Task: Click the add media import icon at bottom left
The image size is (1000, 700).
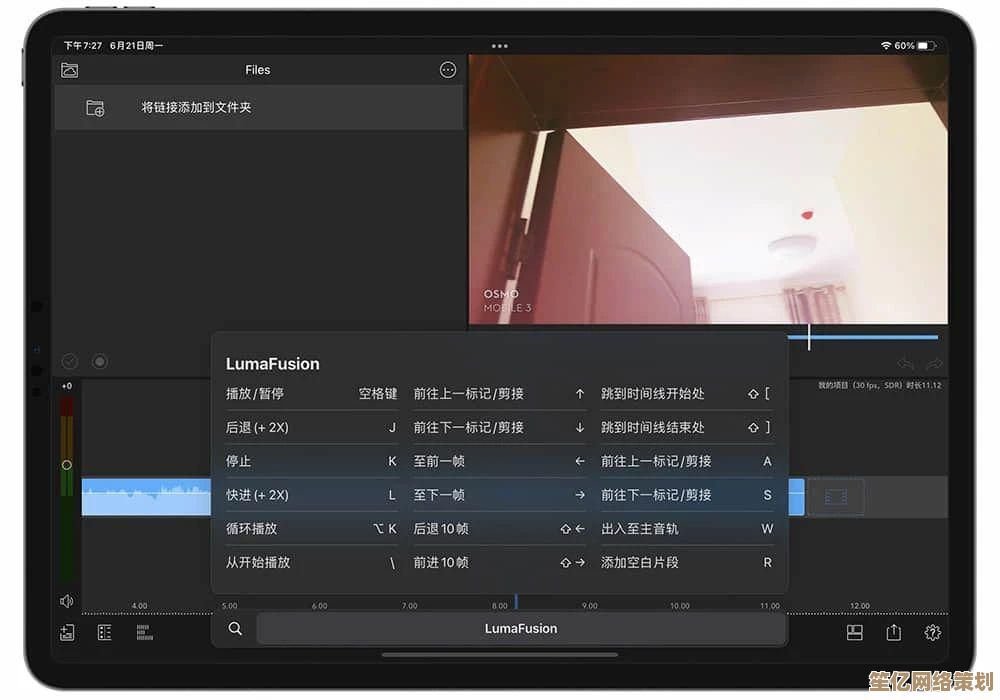Action: coord(67,632)
